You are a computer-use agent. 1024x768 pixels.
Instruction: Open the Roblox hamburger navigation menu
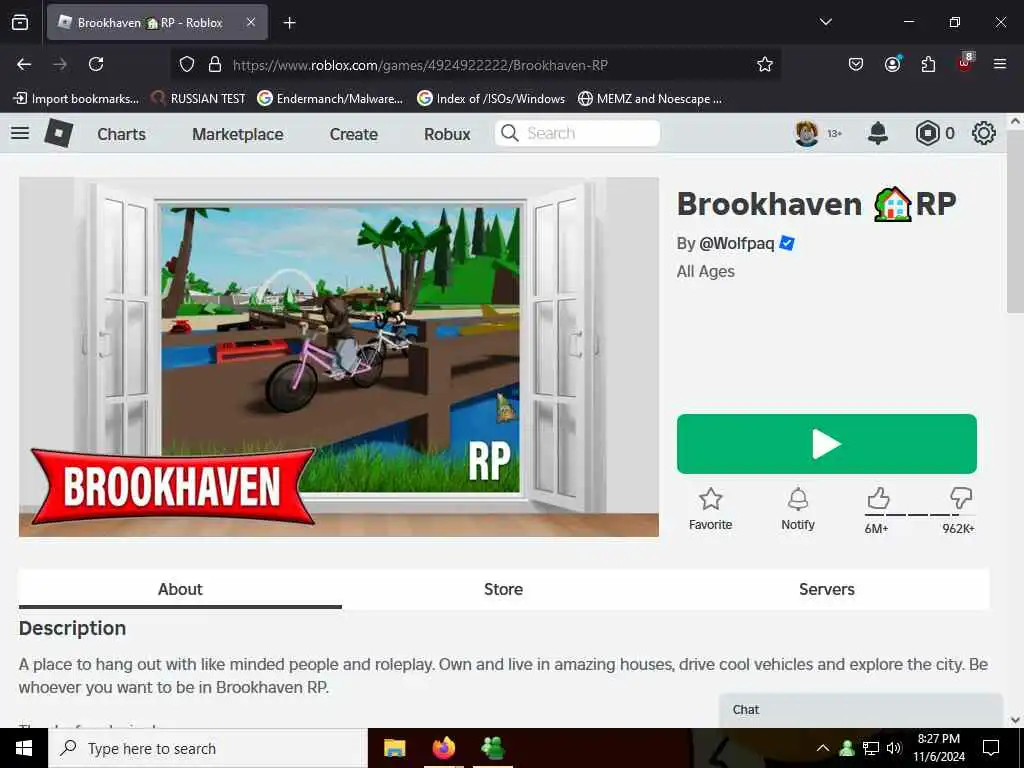20,133
